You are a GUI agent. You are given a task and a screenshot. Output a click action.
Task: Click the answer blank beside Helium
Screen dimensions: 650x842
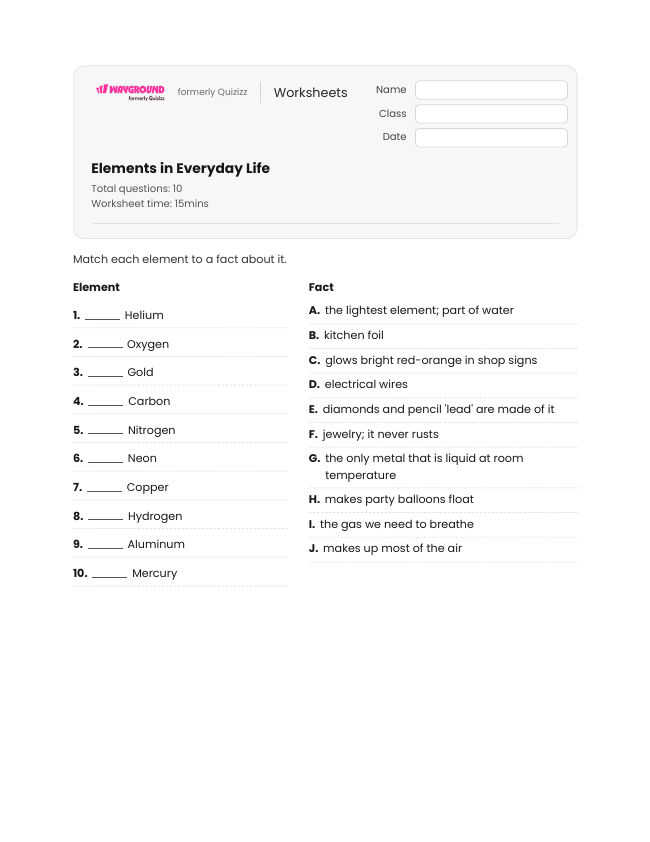tap(102, 316)
